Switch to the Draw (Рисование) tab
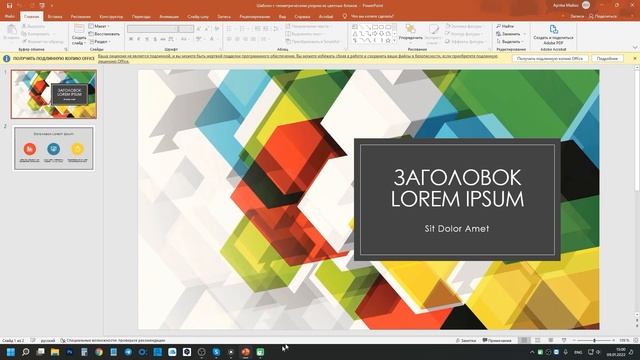The height and width of the screenshot is (360, 640). [80, 17]
